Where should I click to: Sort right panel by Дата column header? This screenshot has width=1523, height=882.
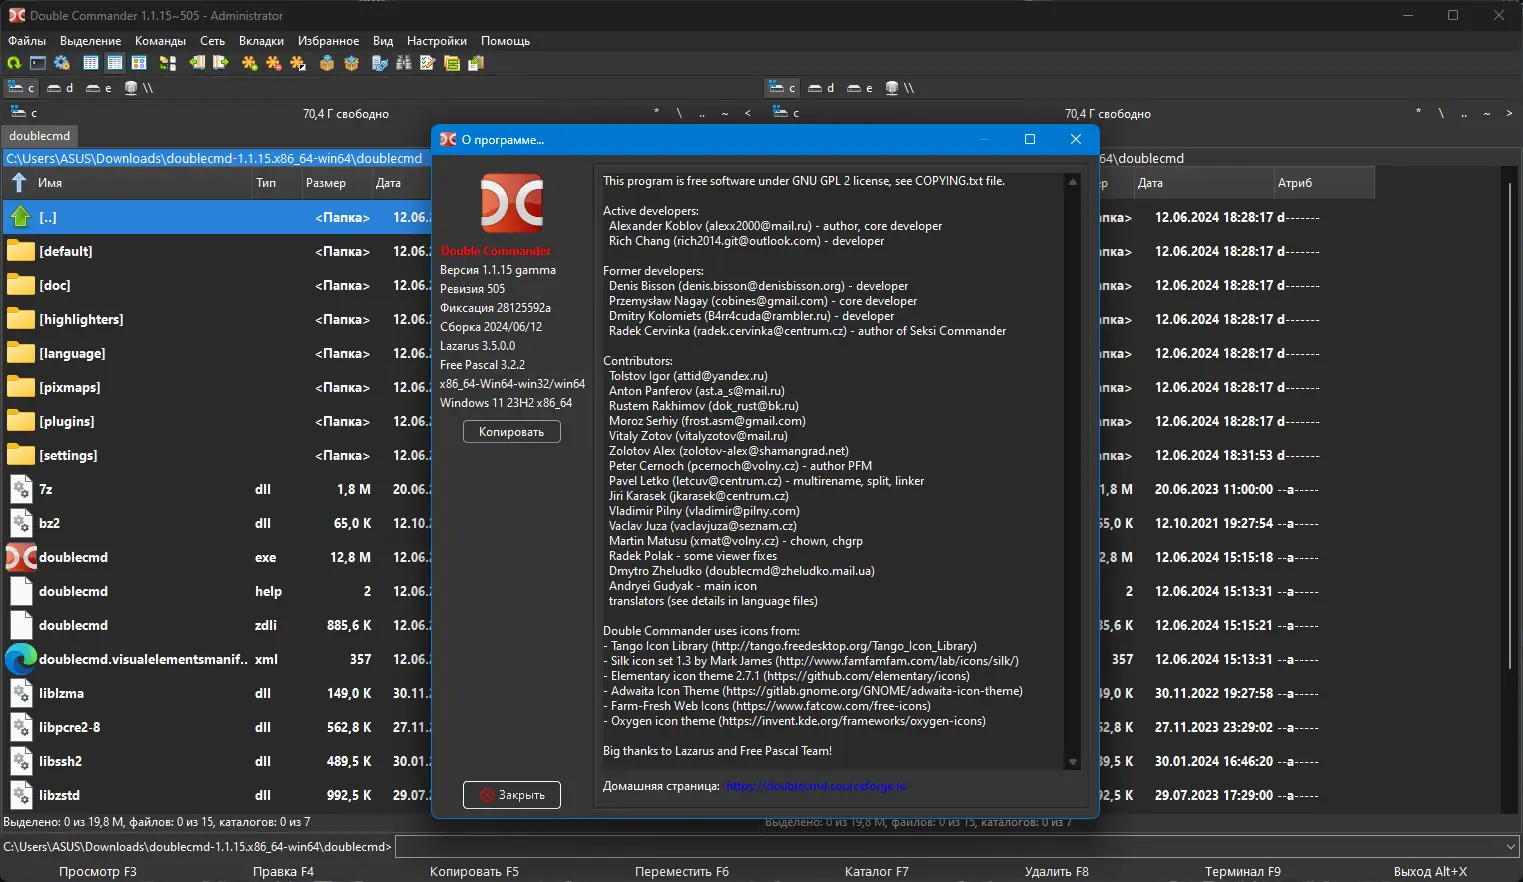click(1203, 183)
